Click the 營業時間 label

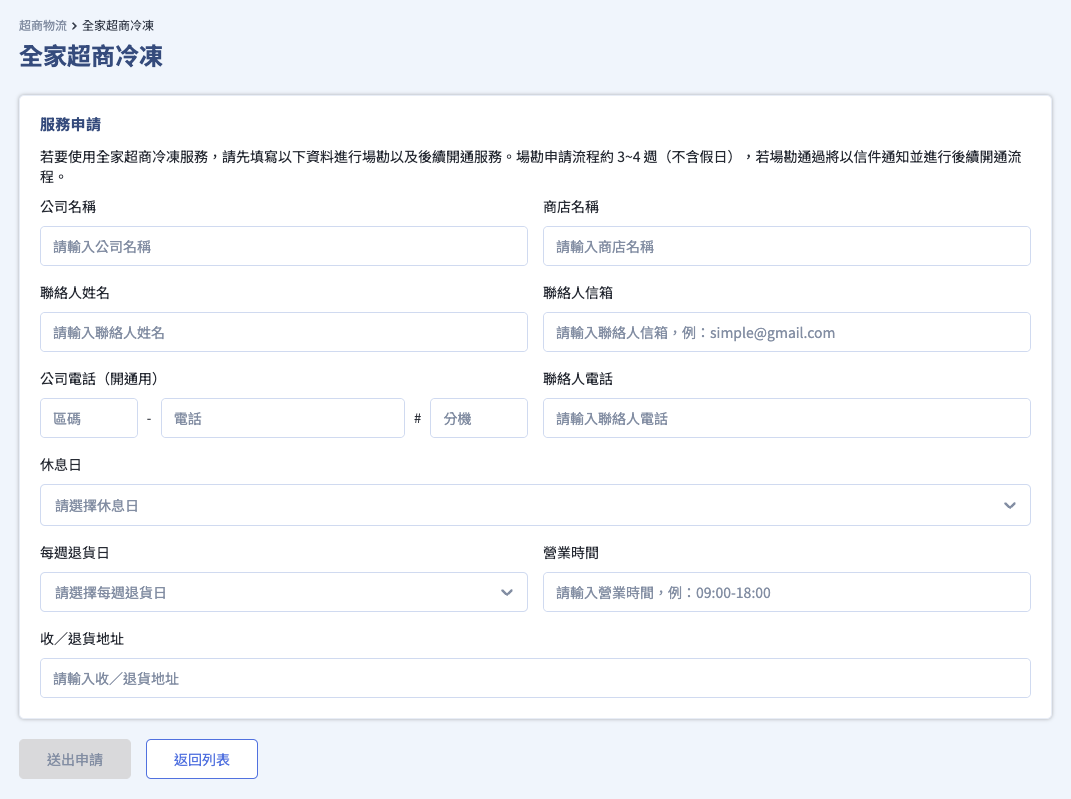[571, 553]
